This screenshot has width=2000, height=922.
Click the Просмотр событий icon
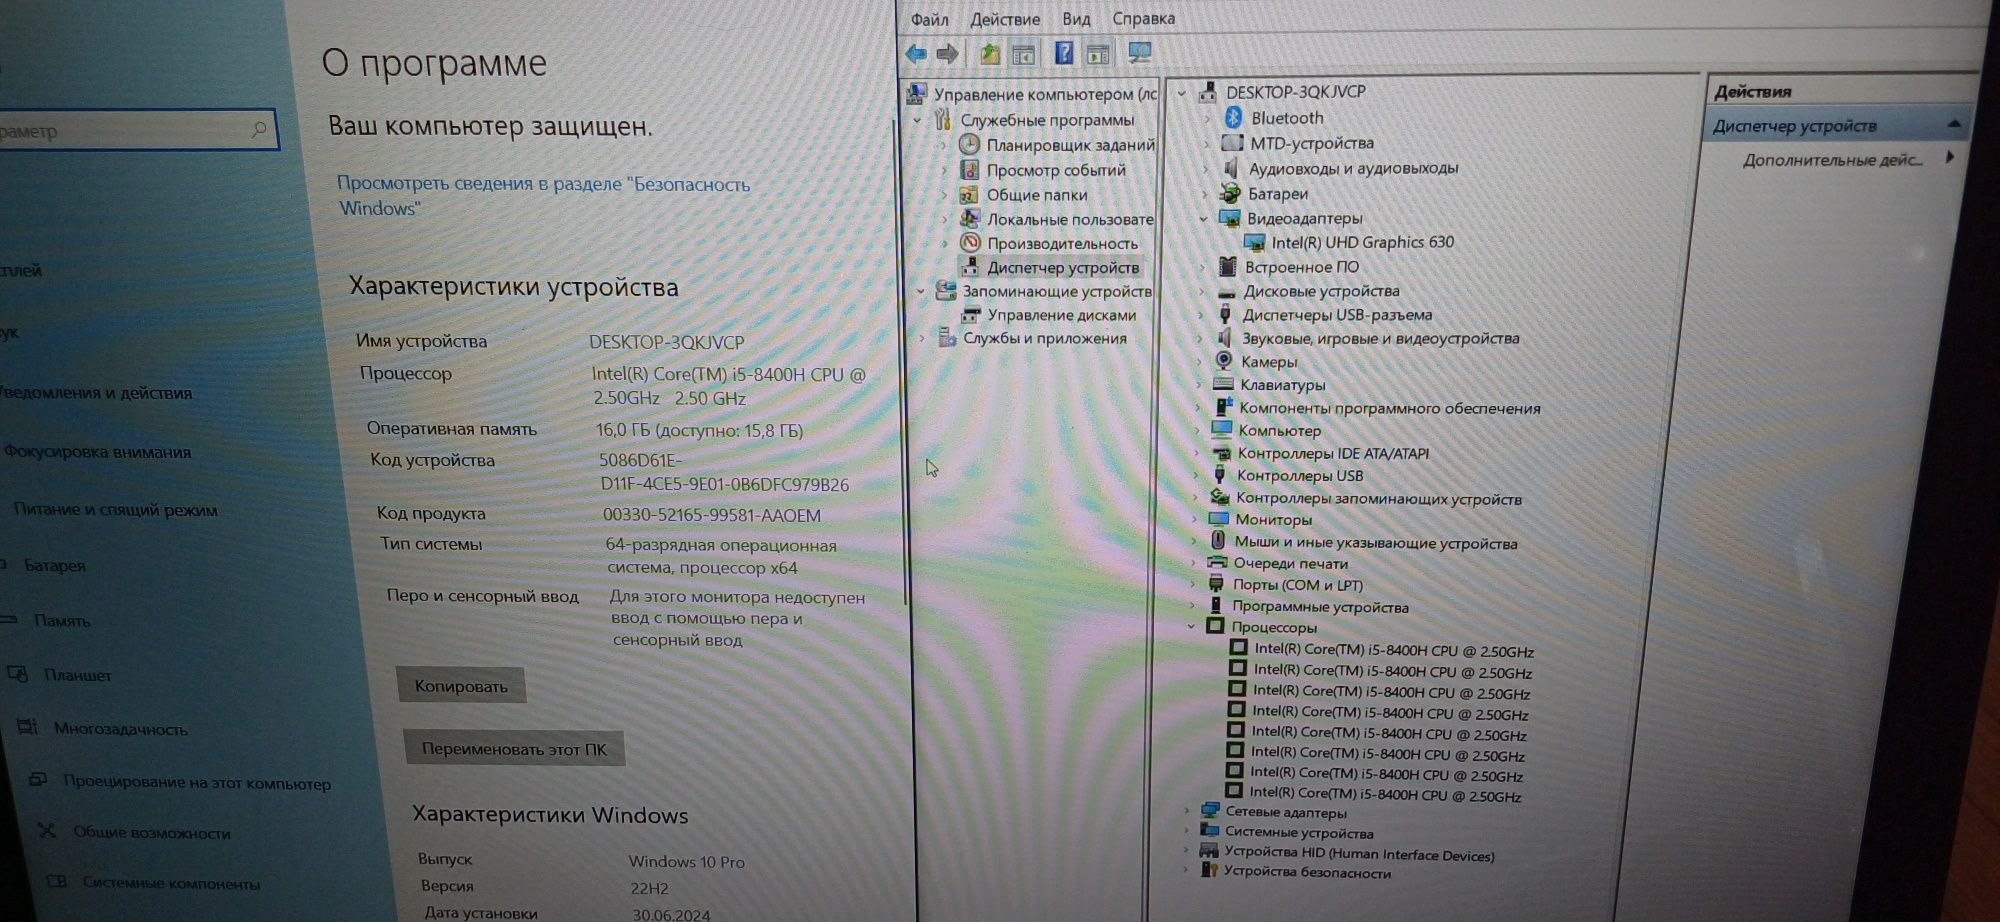969,169
